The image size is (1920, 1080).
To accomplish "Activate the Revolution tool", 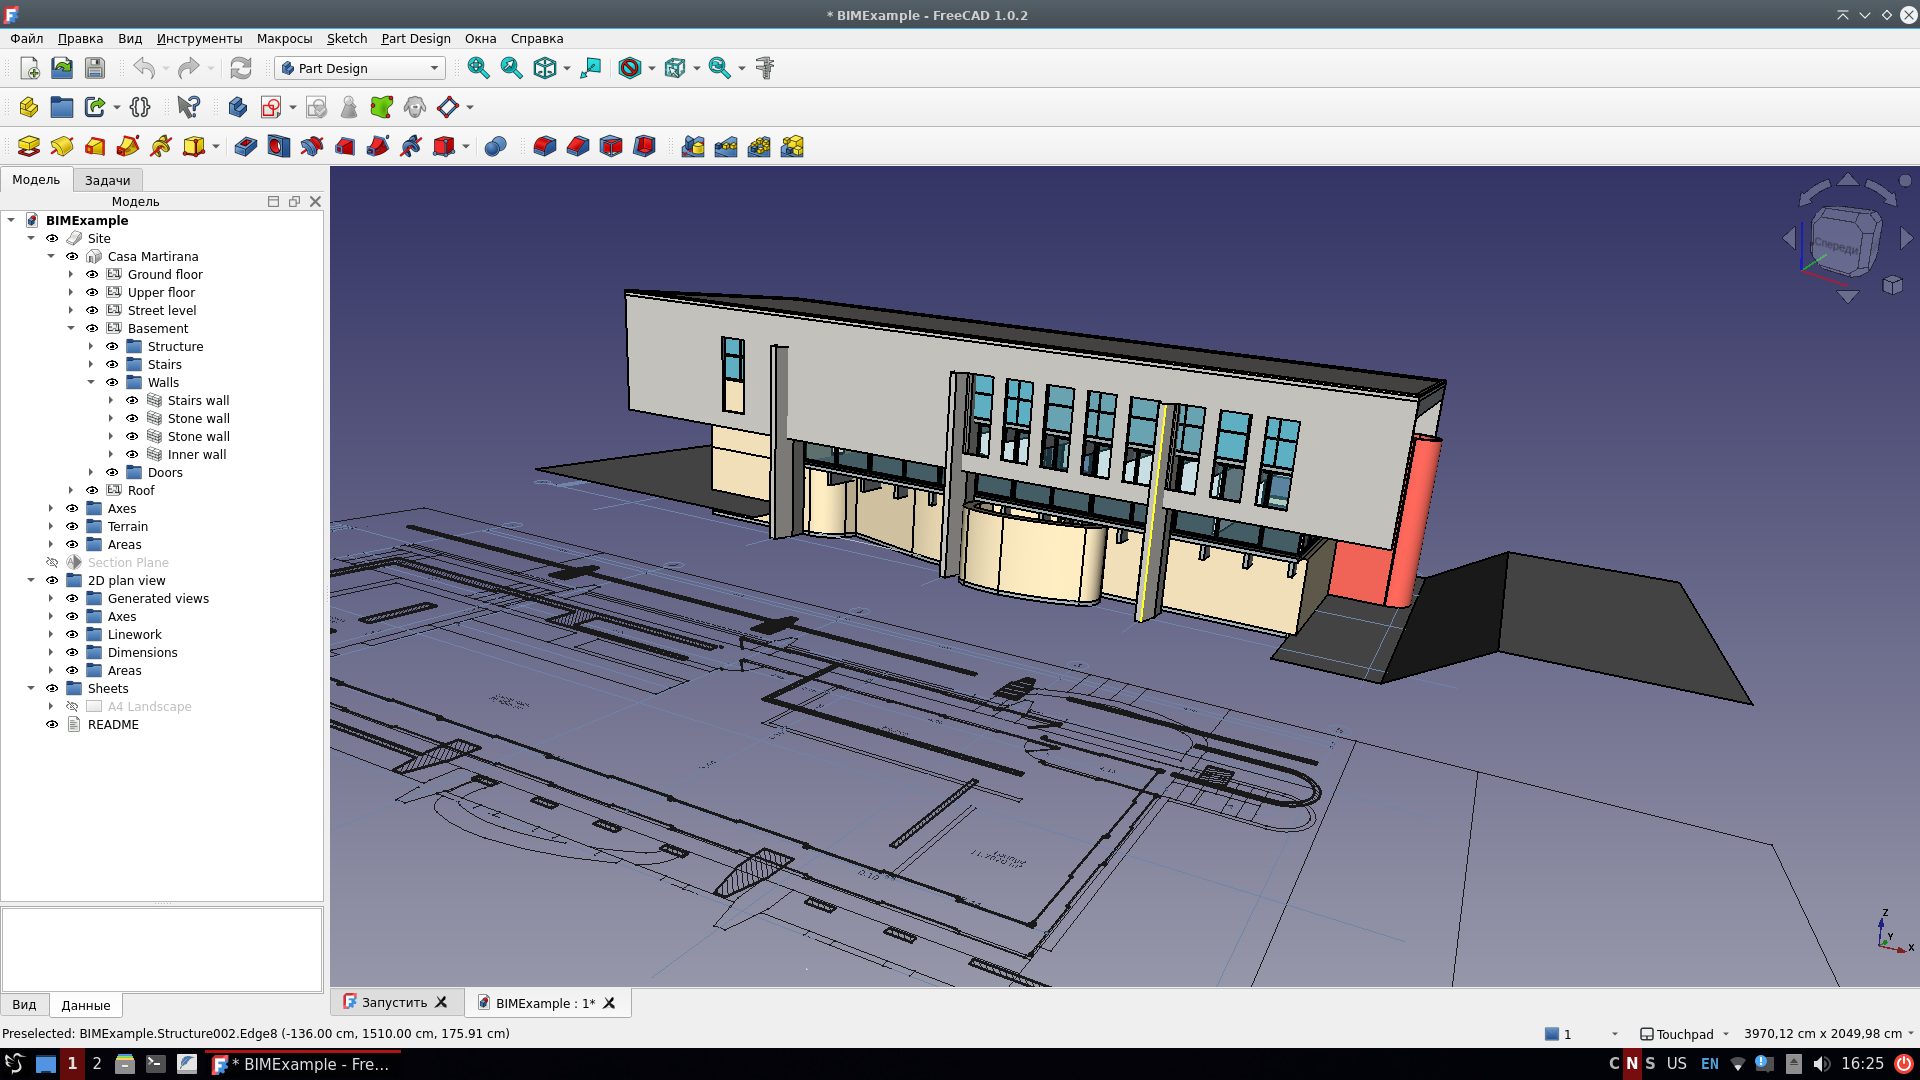I will [x=62, y=146].
